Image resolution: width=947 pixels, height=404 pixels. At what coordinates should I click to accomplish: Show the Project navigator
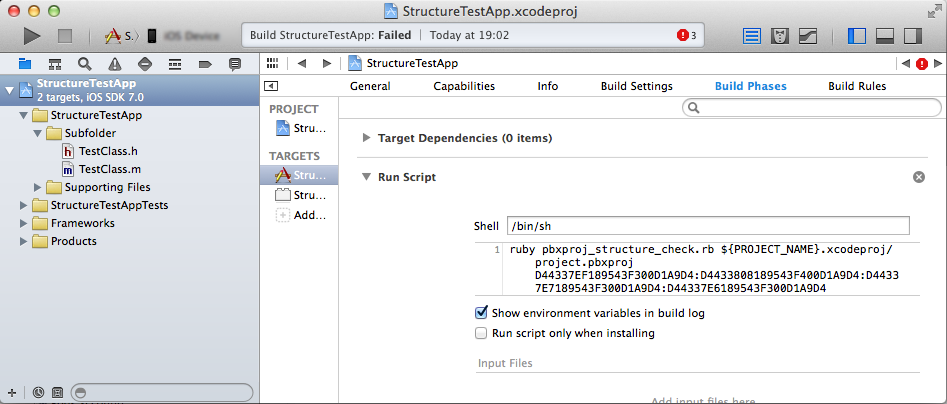(x=25, y=63)
